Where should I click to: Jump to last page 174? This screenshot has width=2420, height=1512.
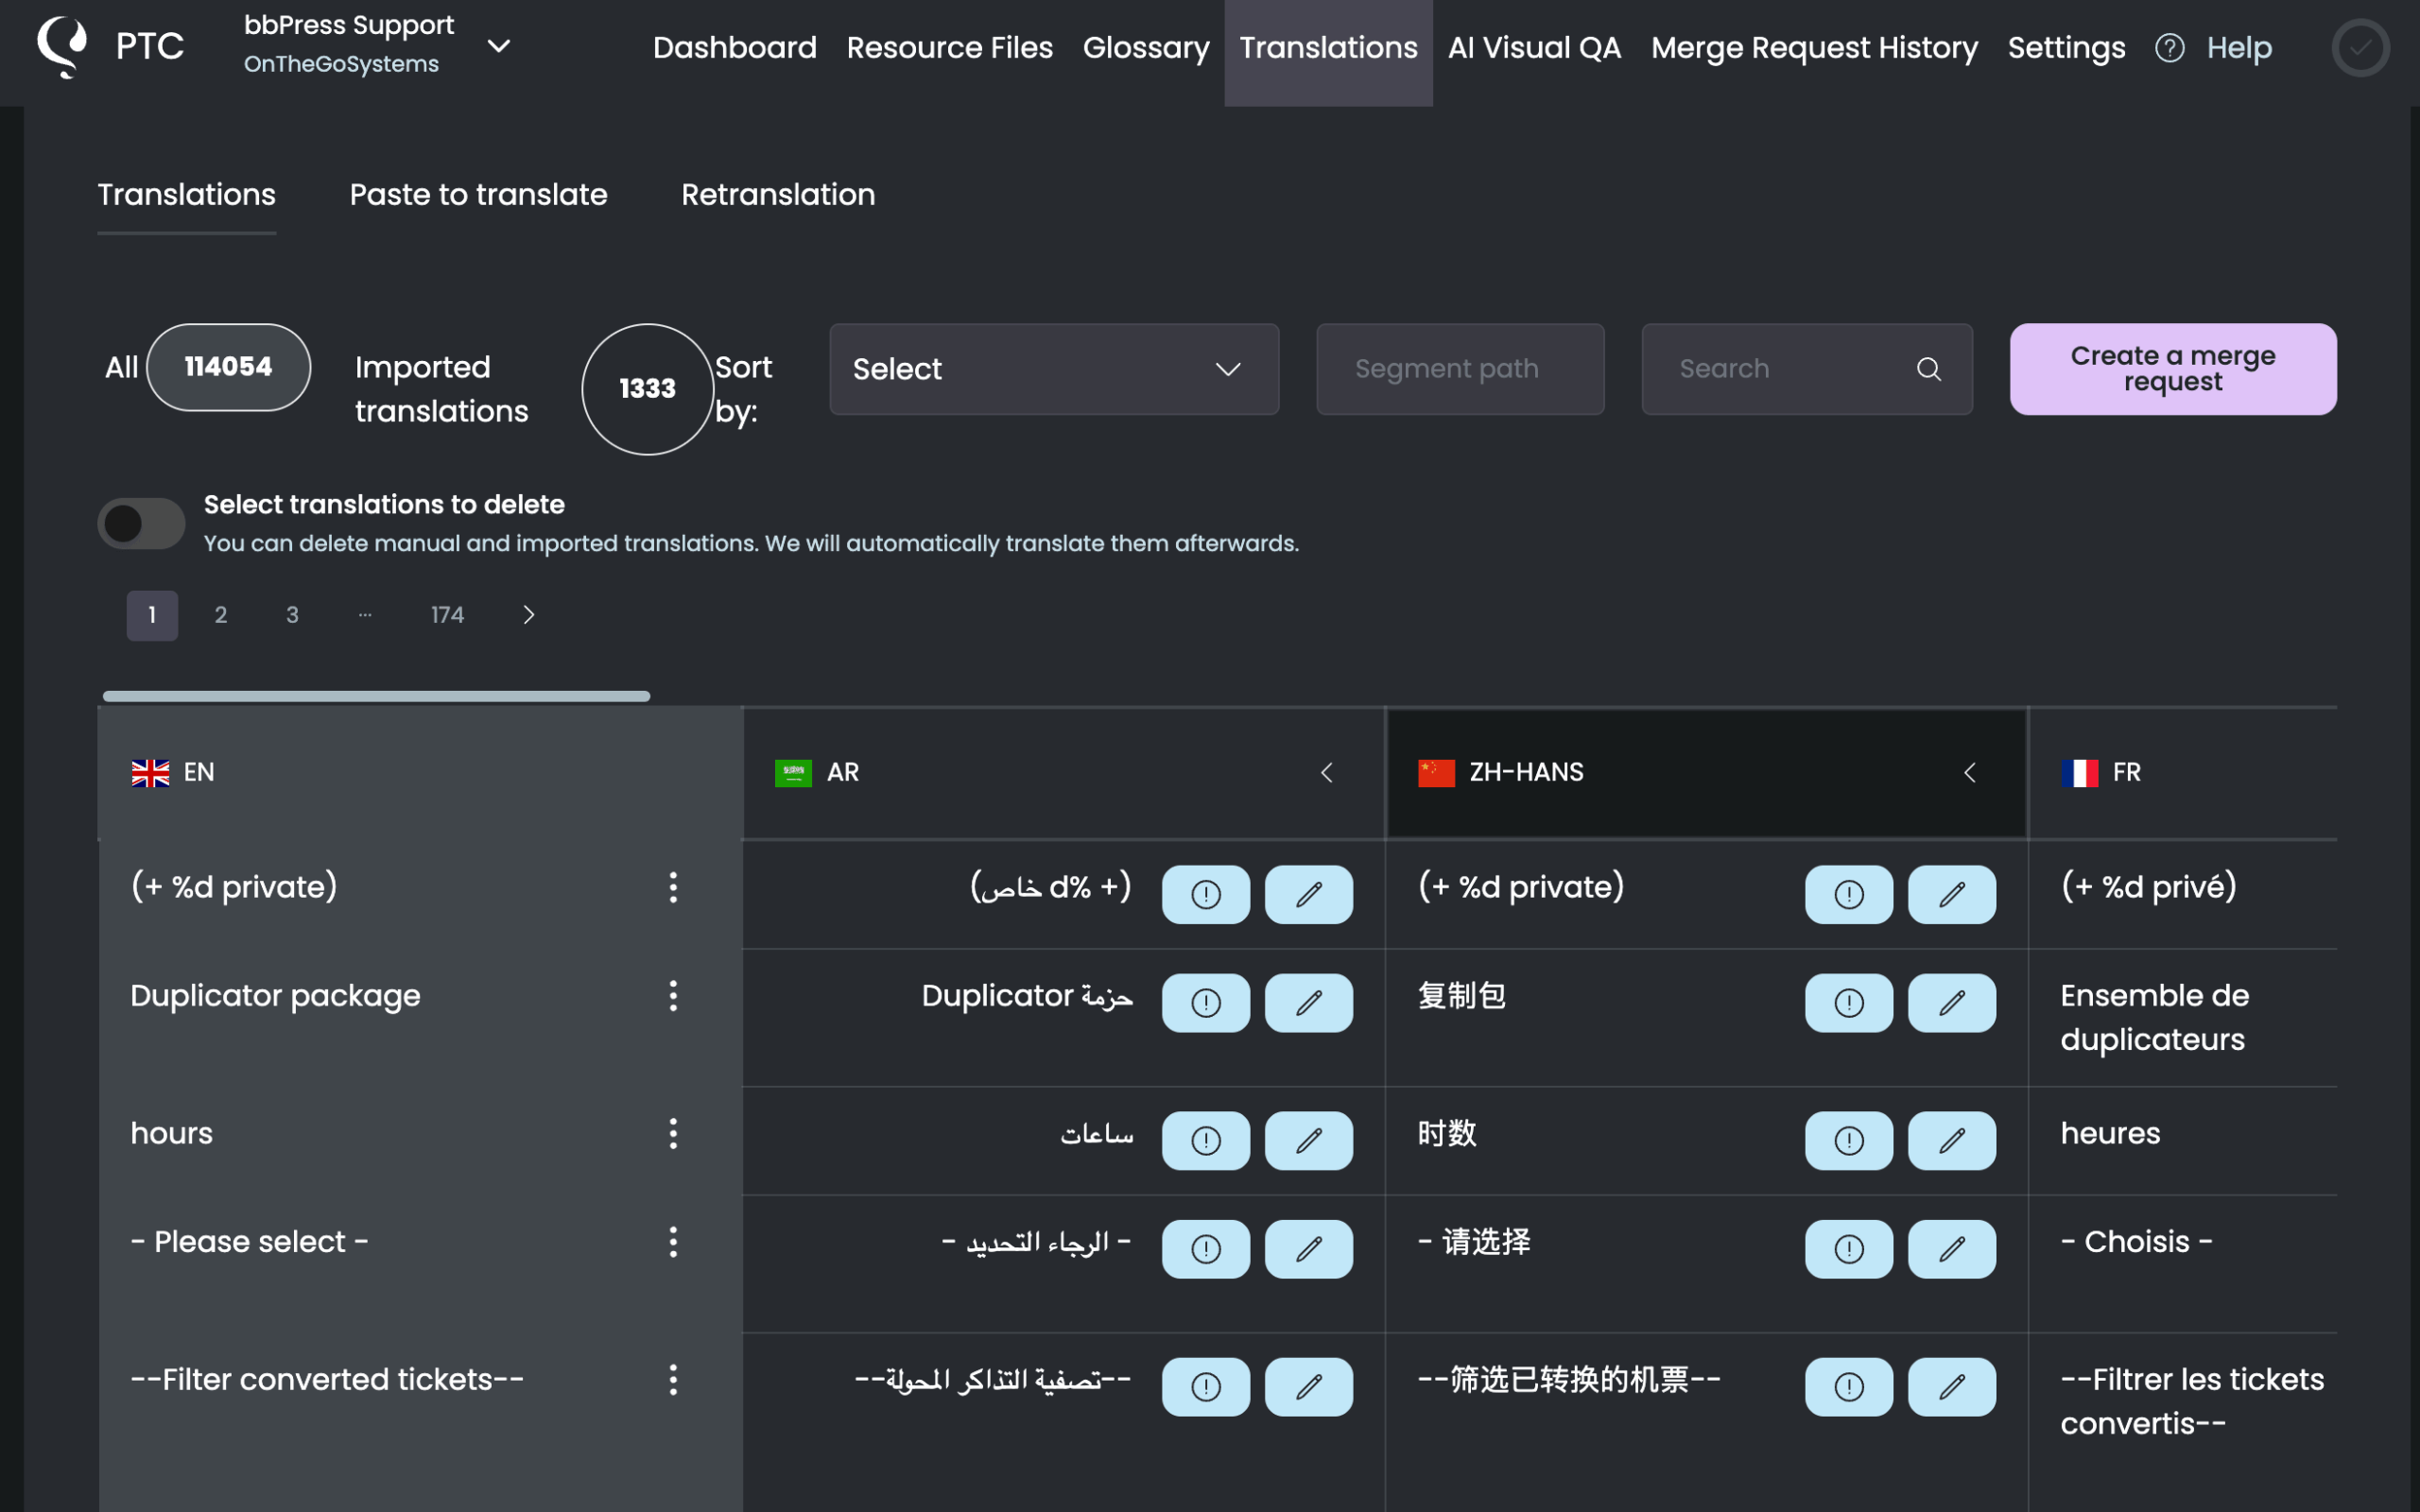click(x=447, y=615)
